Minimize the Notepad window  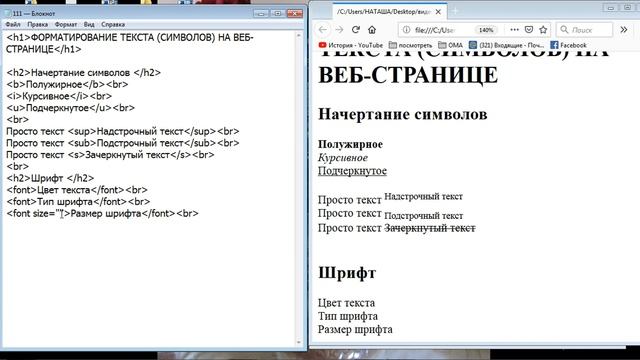261,13
